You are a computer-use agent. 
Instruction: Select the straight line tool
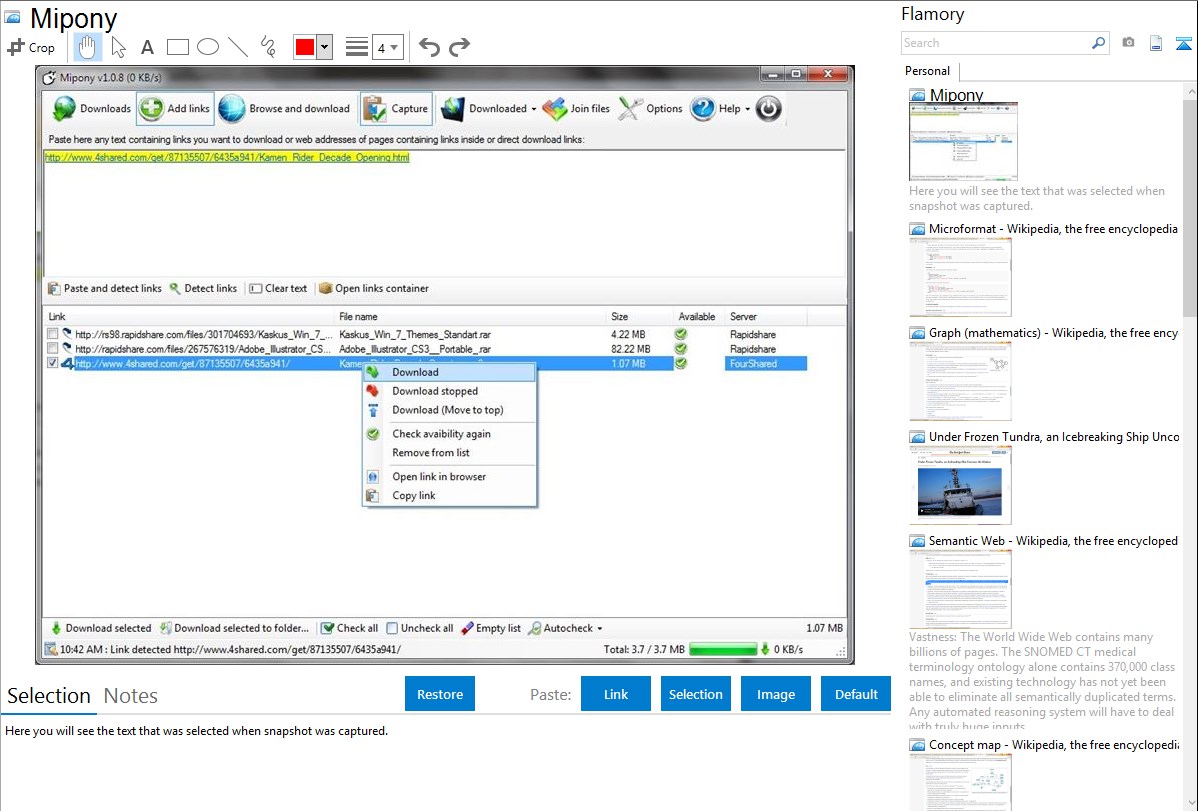coord(238,47)
